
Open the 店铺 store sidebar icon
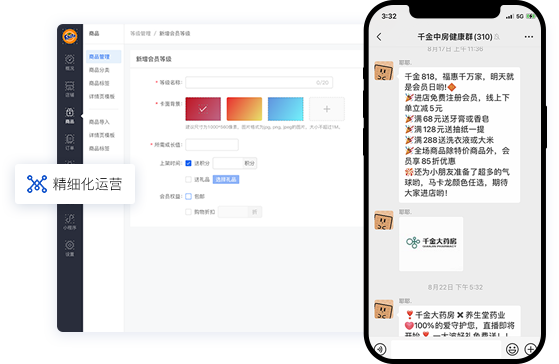pos(70,89)
